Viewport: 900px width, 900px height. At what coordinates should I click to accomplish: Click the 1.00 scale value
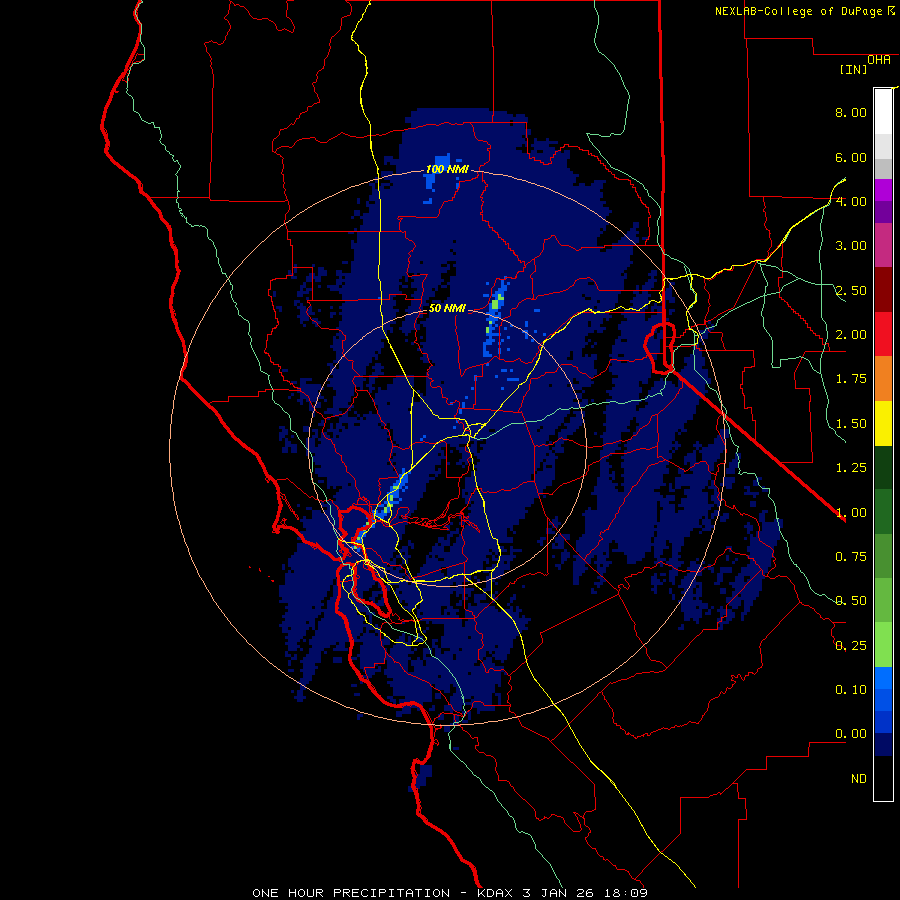pos(851,513)
